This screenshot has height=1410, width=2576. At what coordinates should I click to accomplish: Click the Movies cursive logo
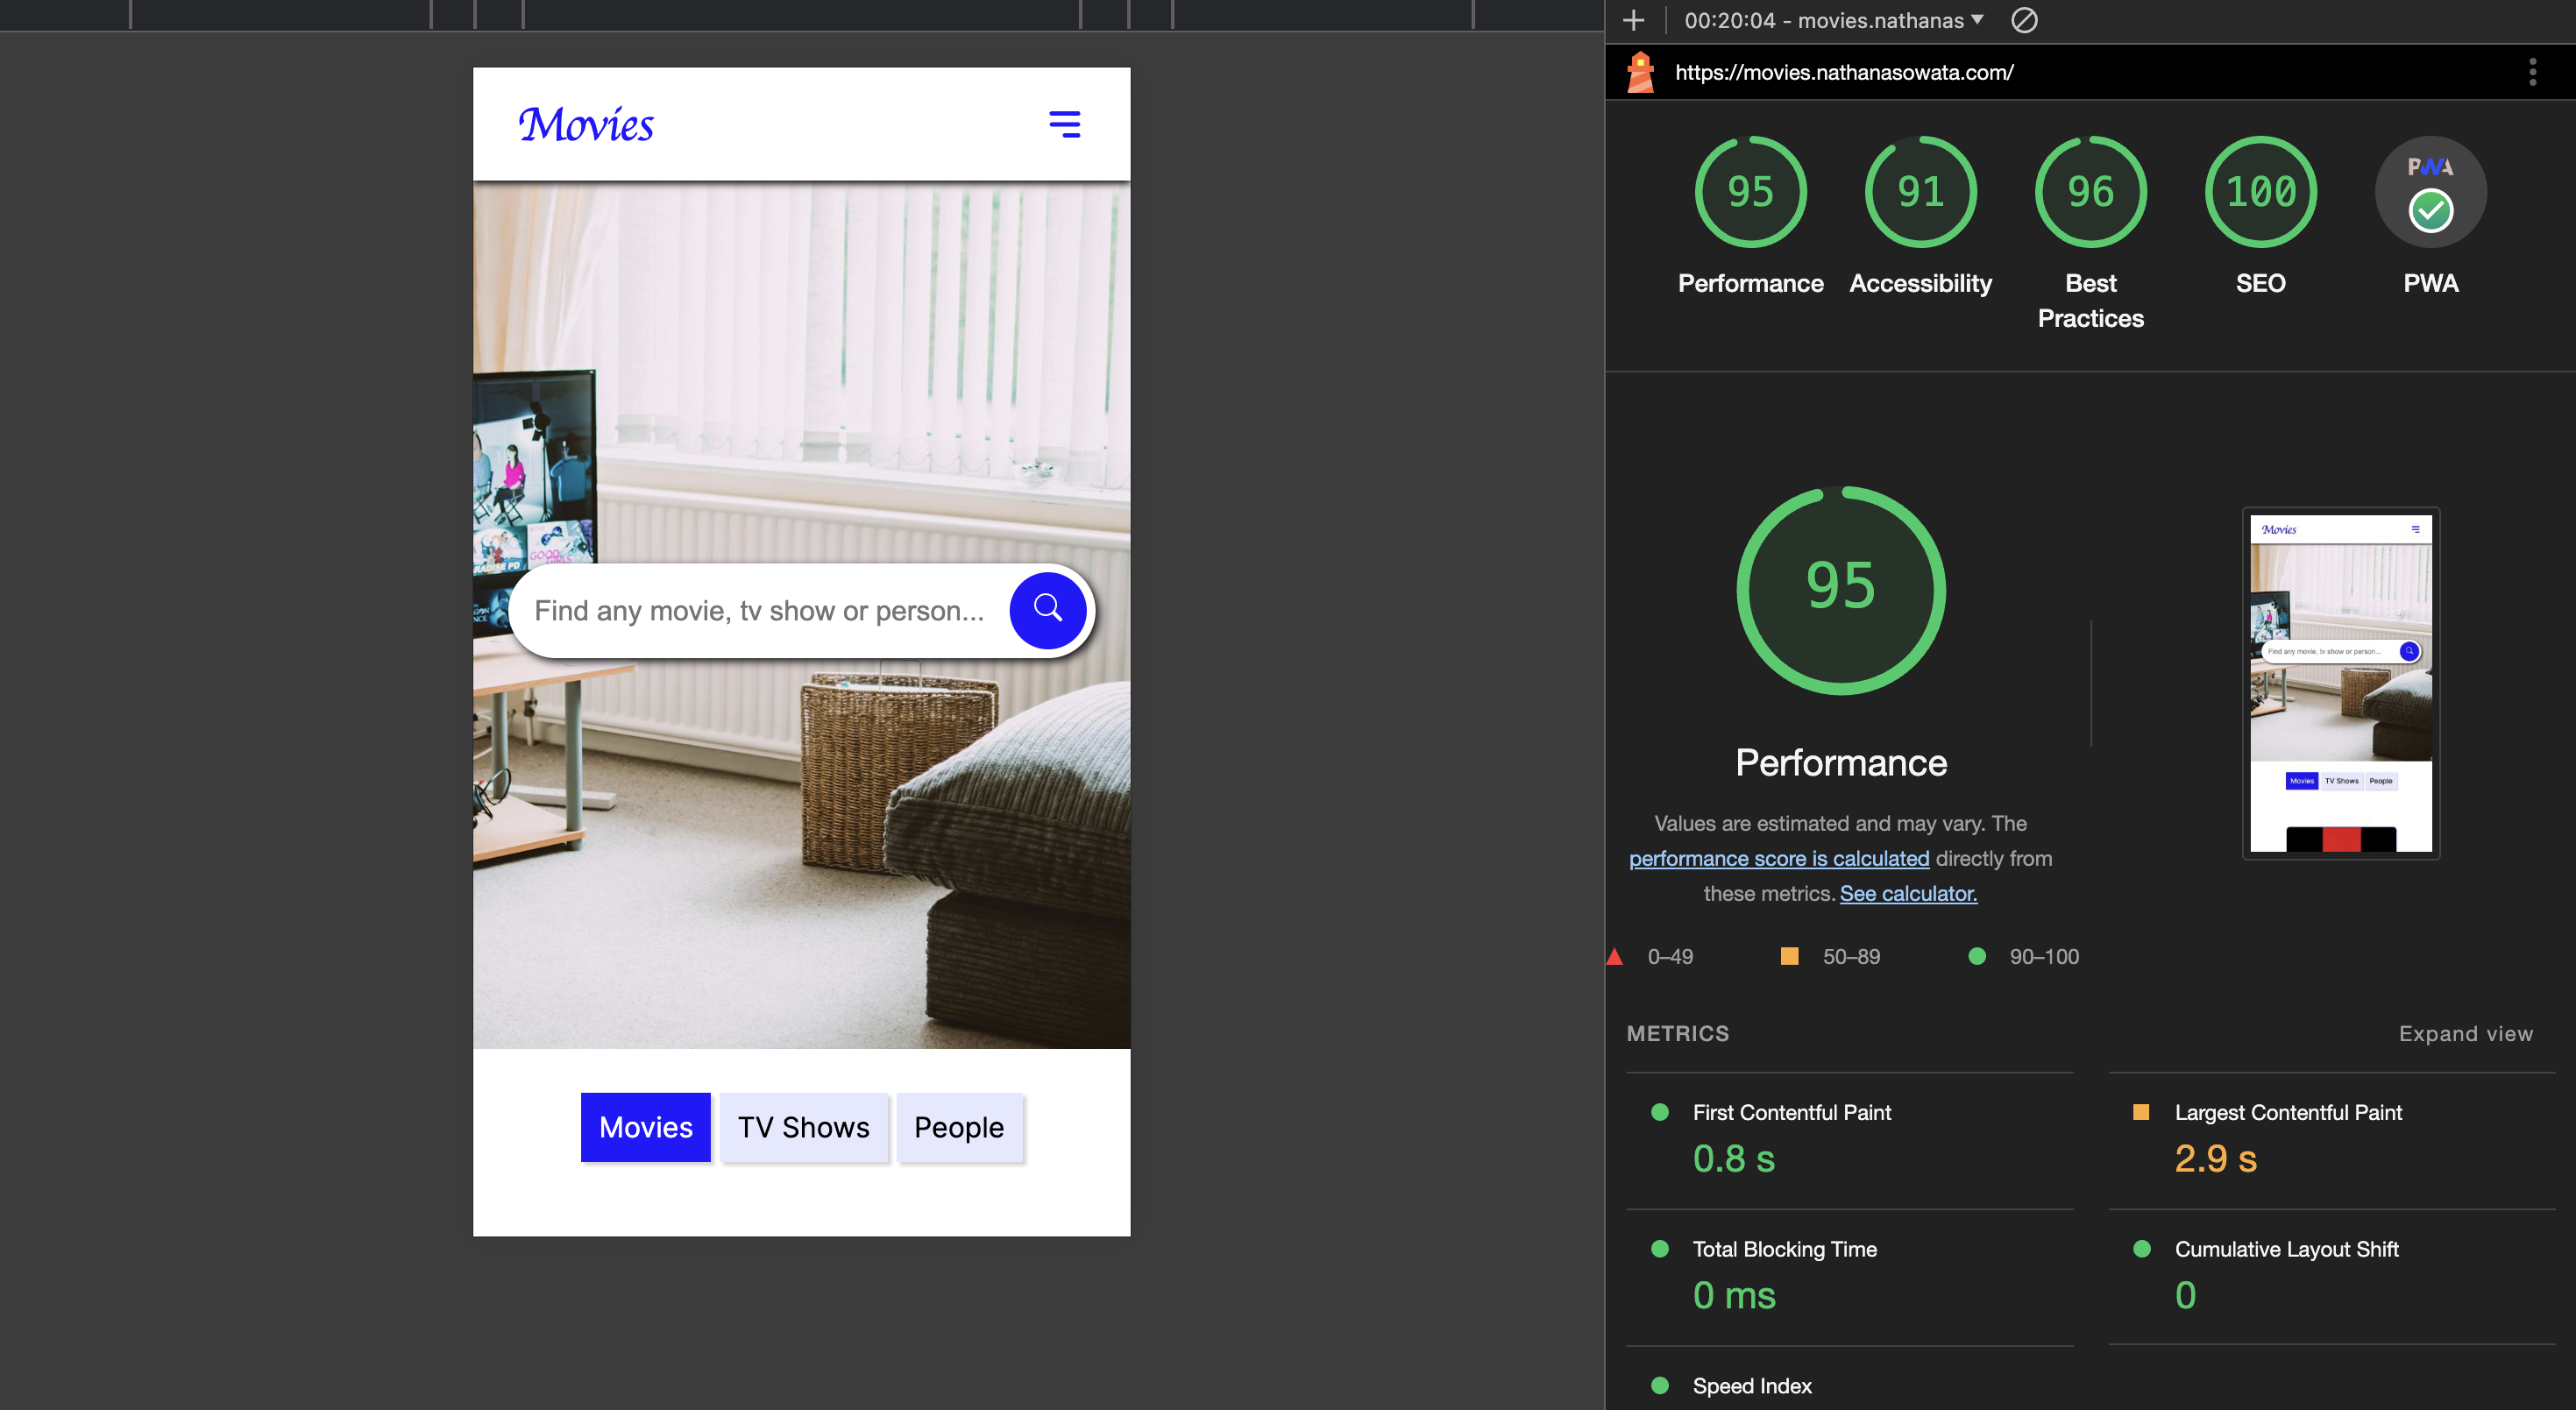[x=586, y=125]
